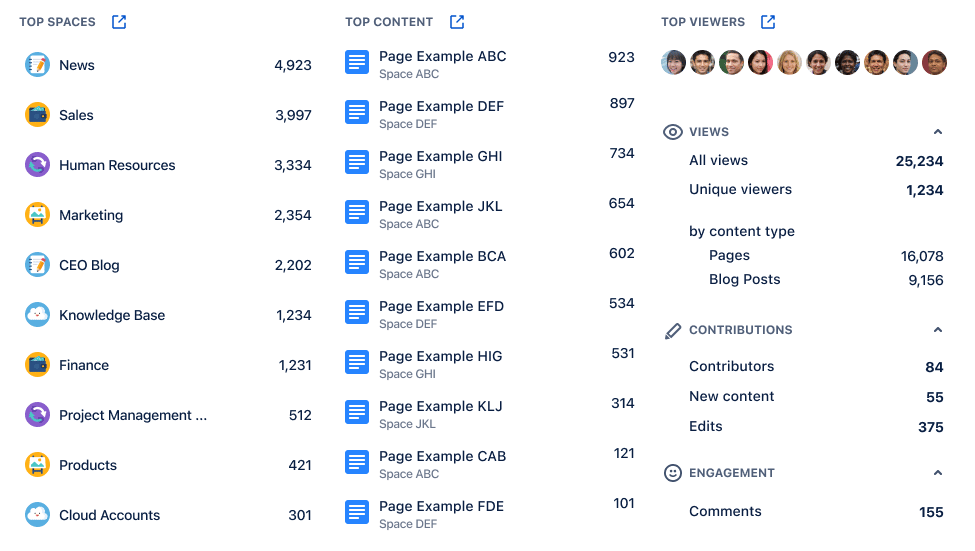Open Top Spaces external link icon
This screenshot has height=551, width=975.
click(119, 22)
